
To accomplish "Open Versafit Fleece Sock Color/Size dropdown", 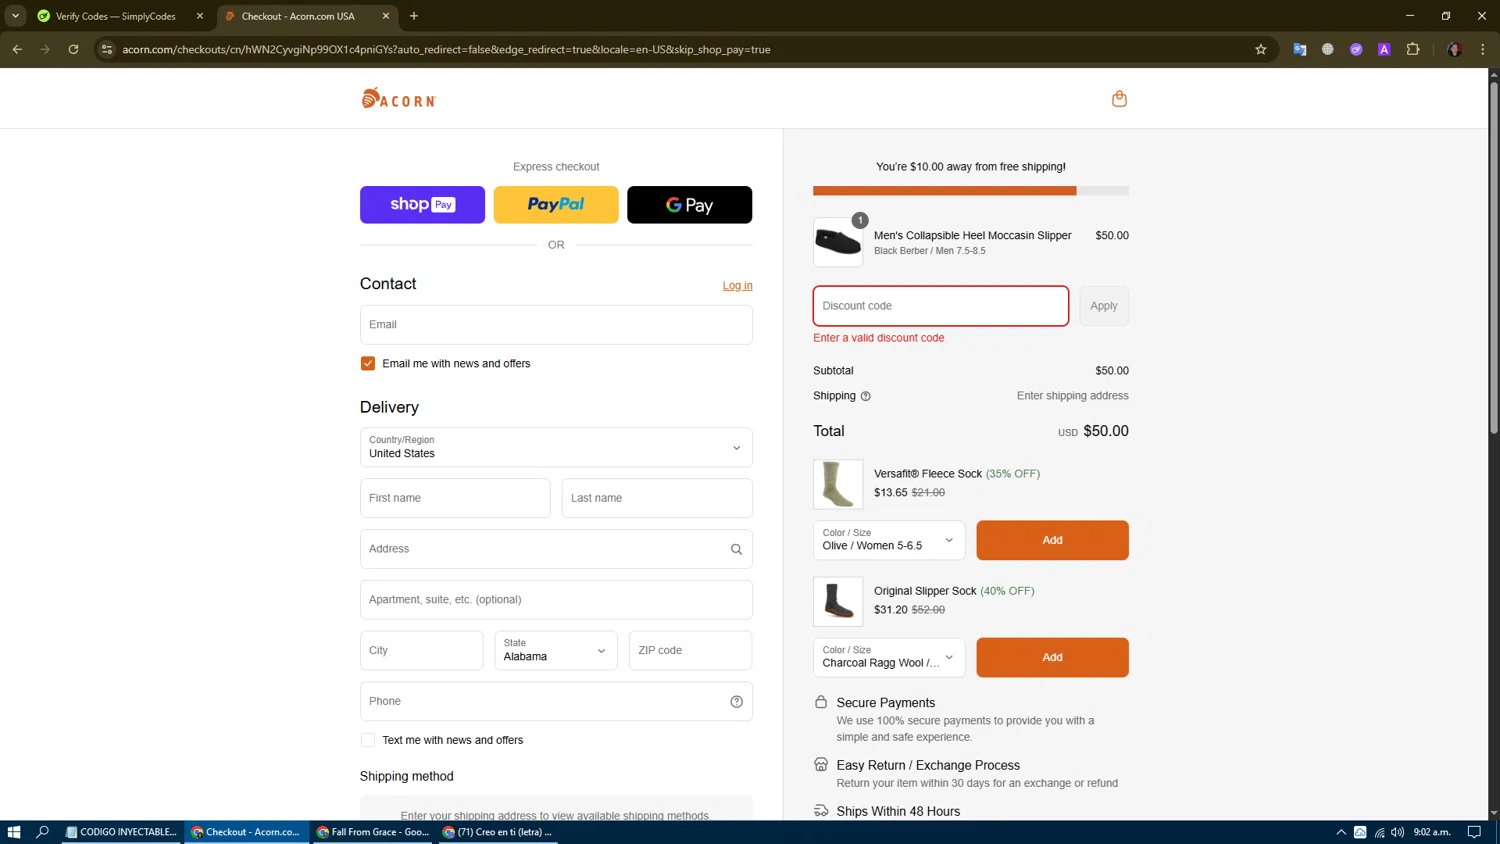I will tap(889, 540).
